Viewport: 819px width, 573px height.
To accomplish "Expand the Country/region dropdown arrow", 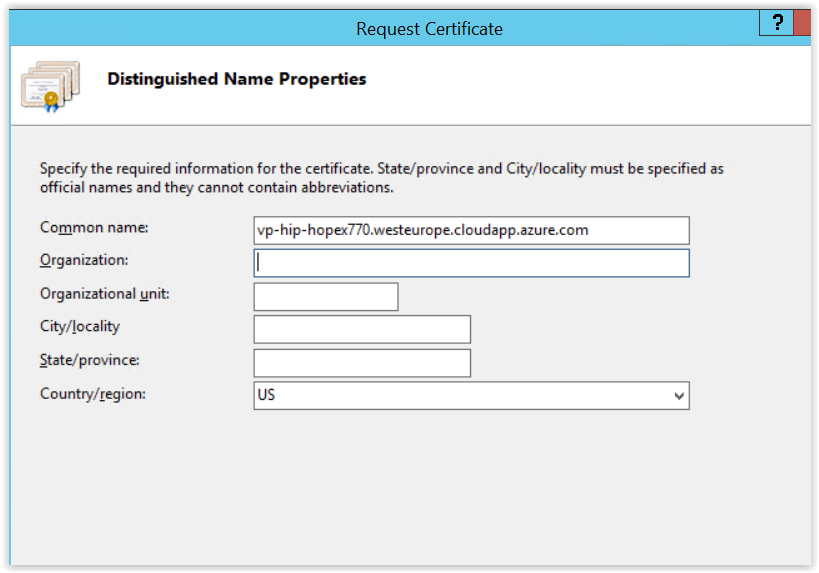I will [679, 396].
